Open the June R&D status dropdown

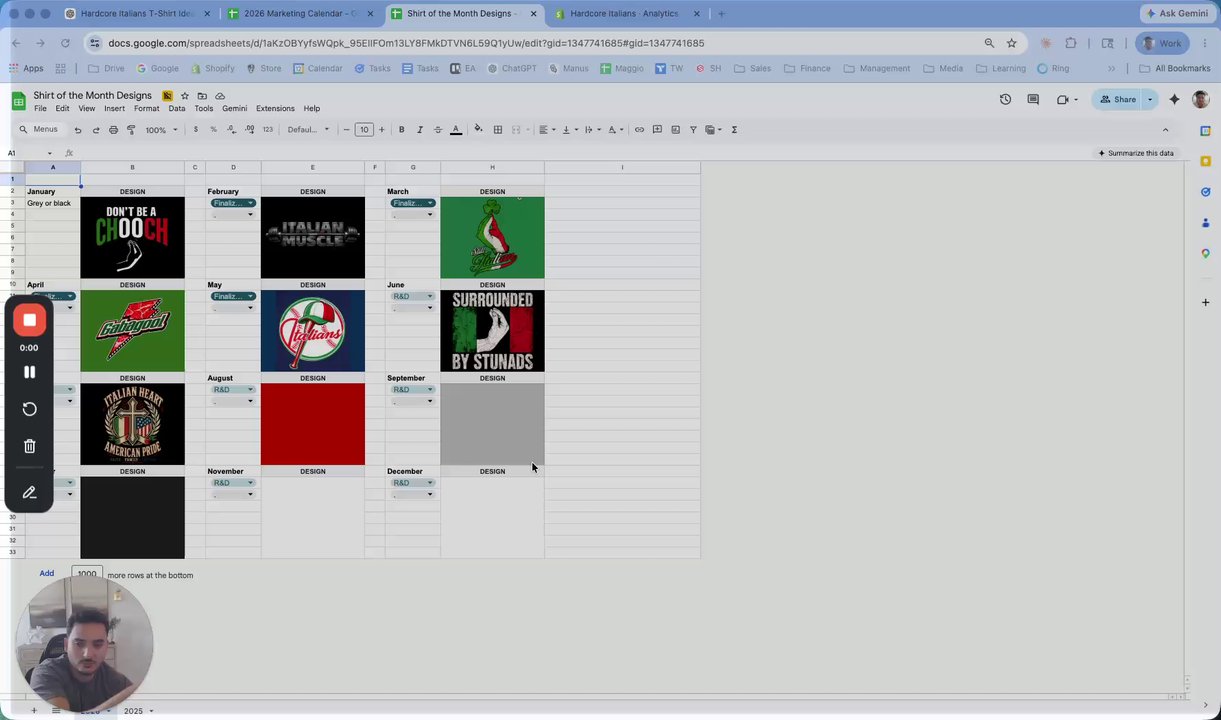412,296
